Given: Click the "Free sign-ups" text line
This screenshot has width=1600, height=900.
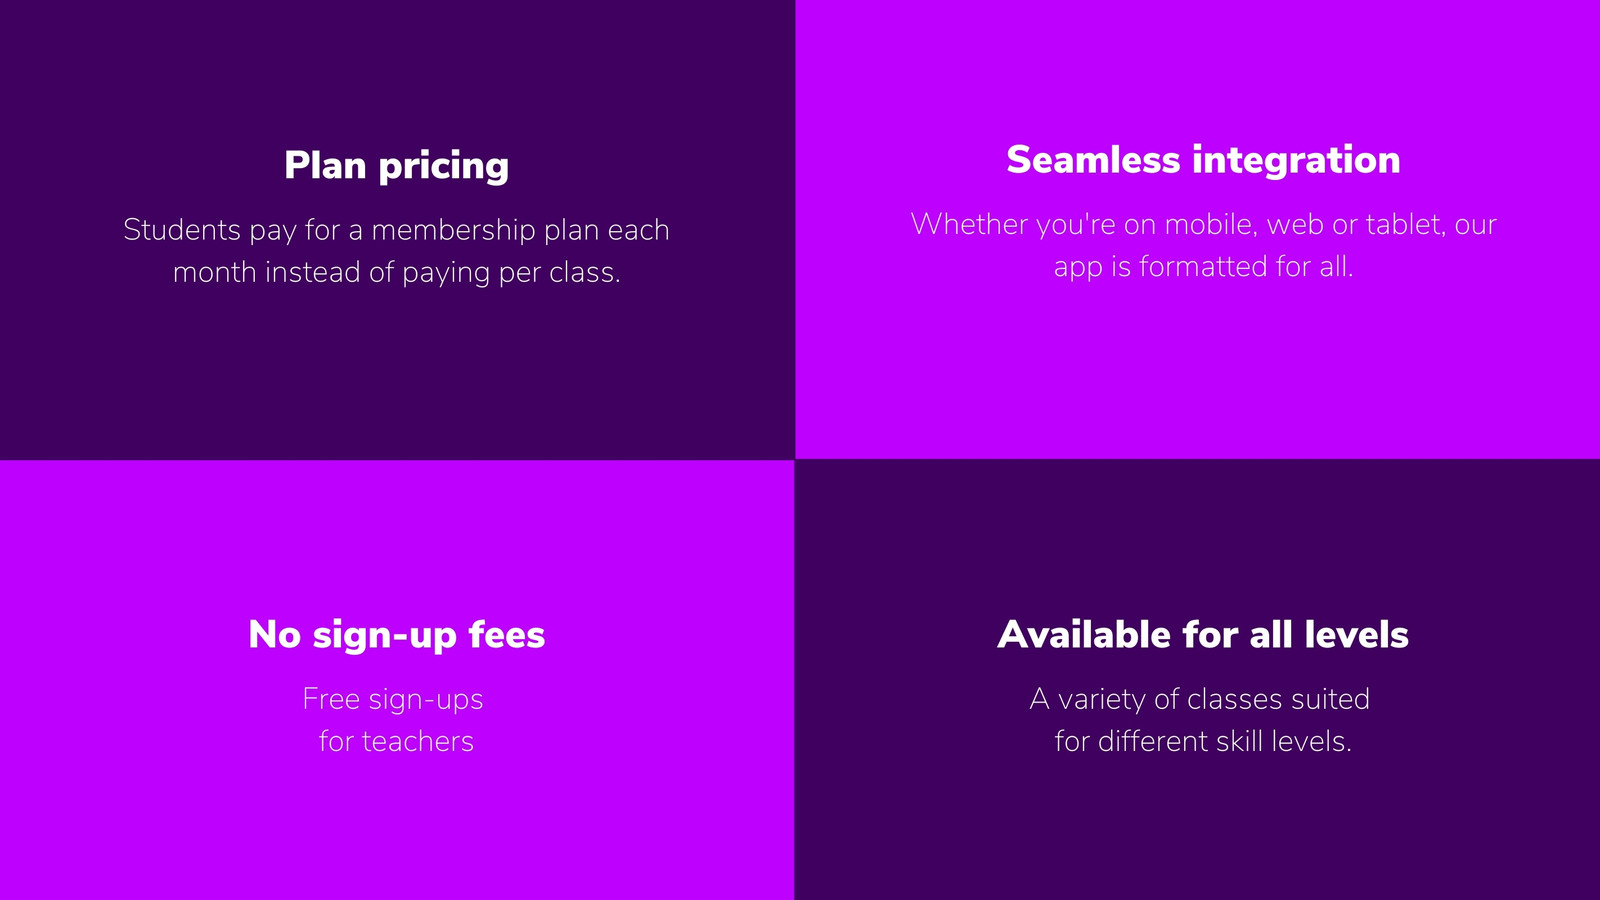Looking at the screenshot, I should pyautogui.click(x=393, y=699).
